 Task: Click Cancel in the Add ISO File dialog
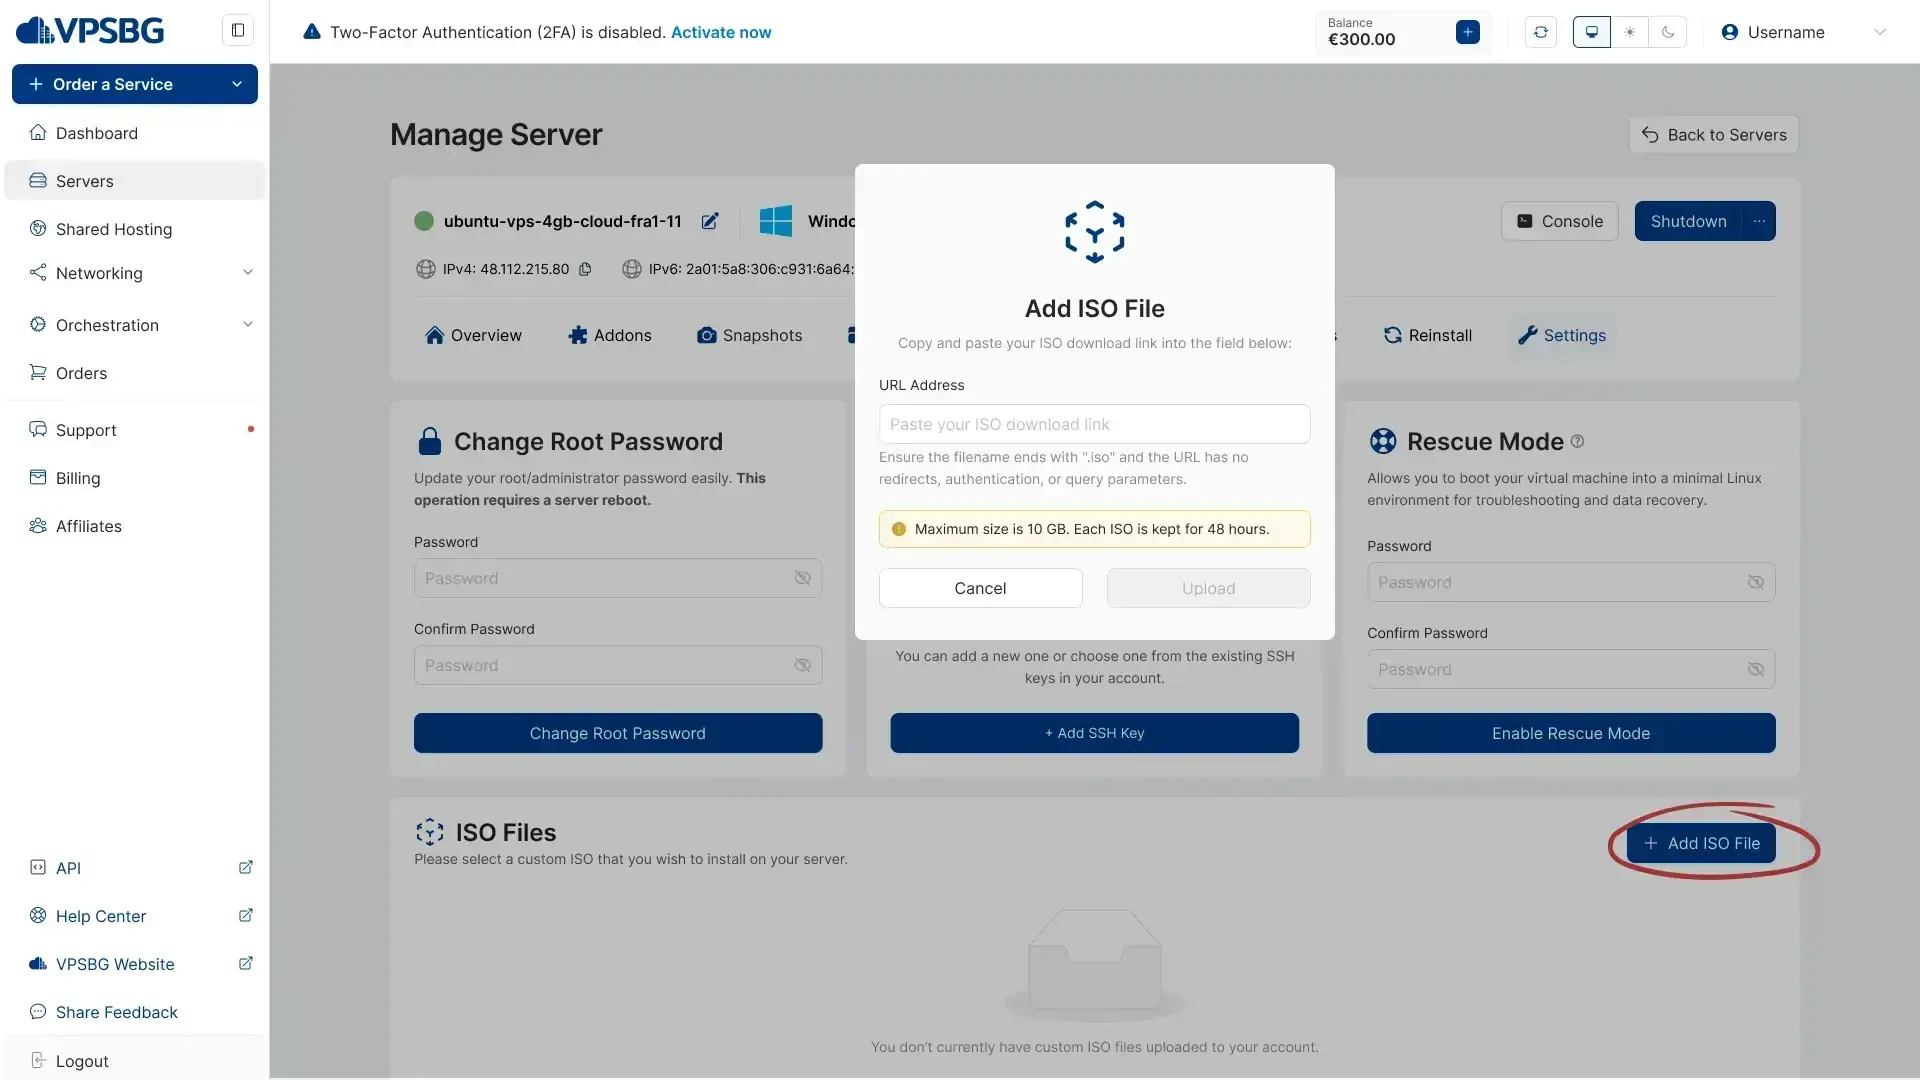coord(980,588)
